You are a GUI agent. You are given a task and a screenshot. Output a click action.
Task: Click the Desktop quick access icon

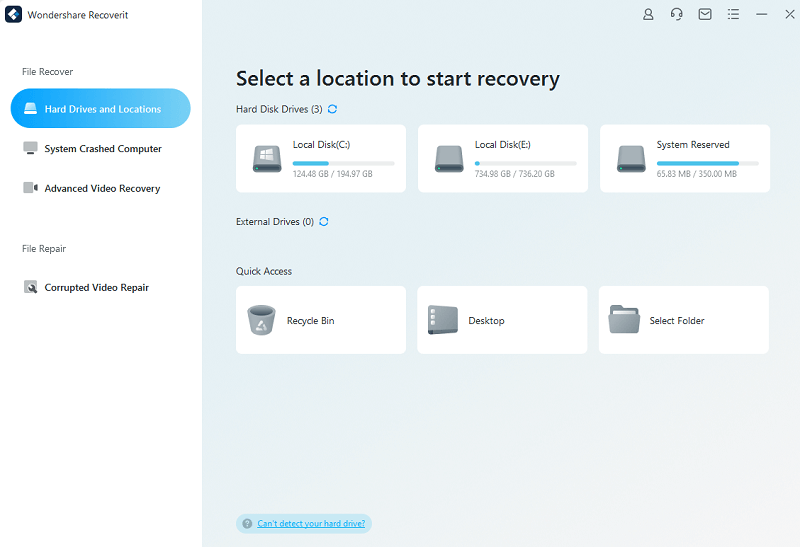(443, 320)
